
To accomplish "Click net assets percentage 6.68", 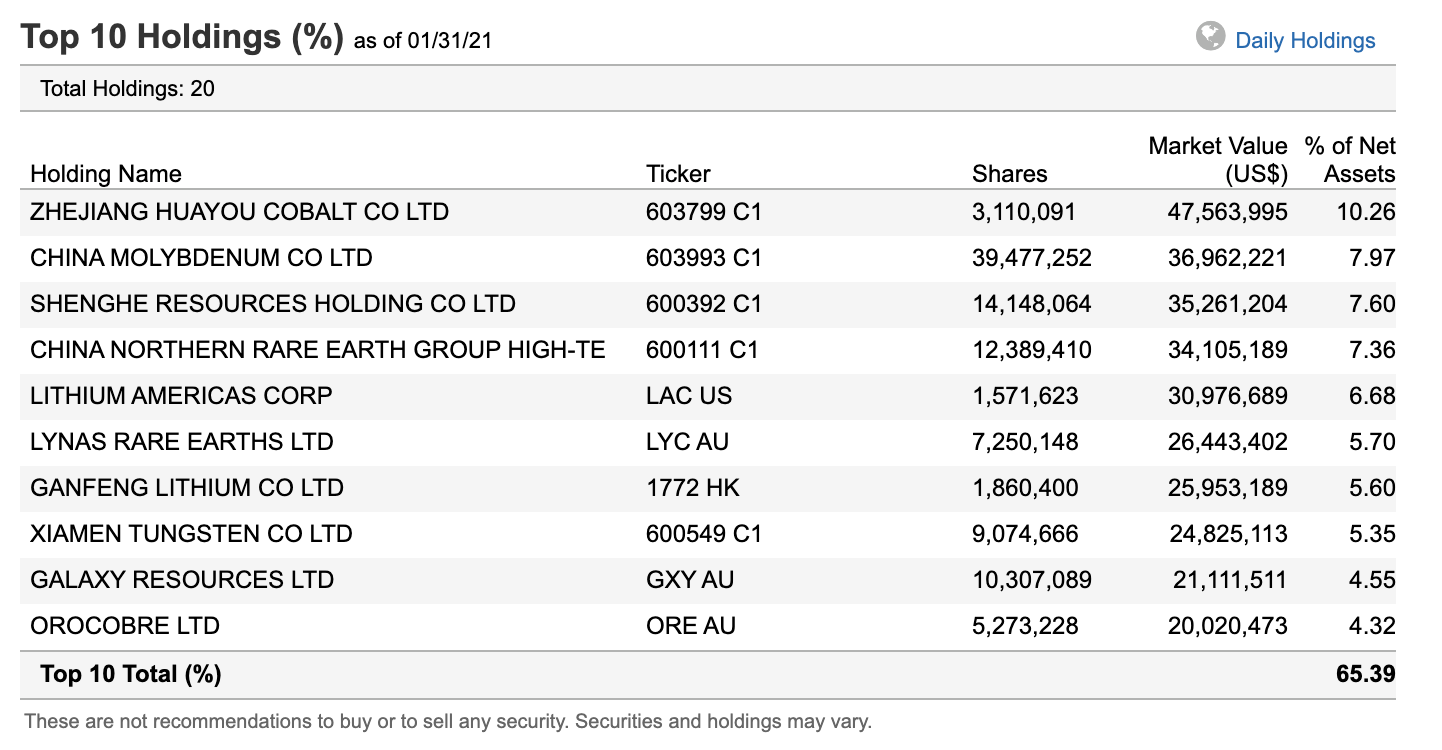I will point(1372,396).
